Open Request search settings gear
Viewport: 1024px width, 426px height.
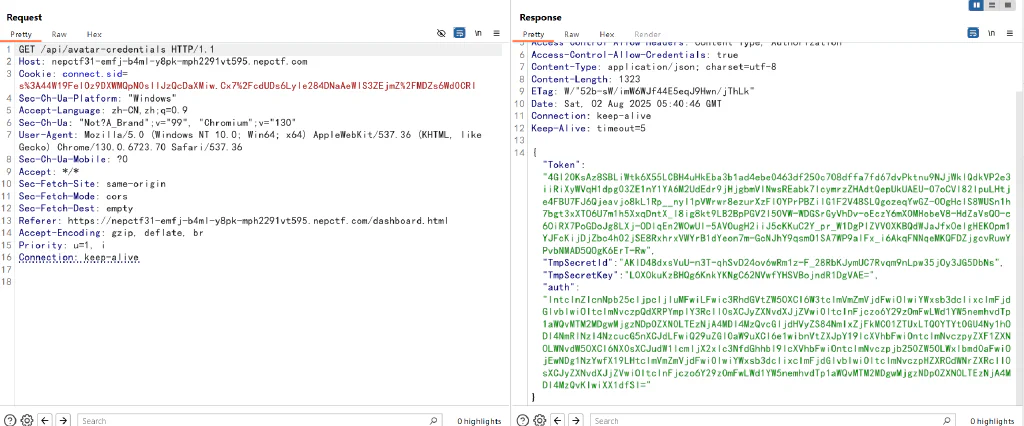click(27, 420)
